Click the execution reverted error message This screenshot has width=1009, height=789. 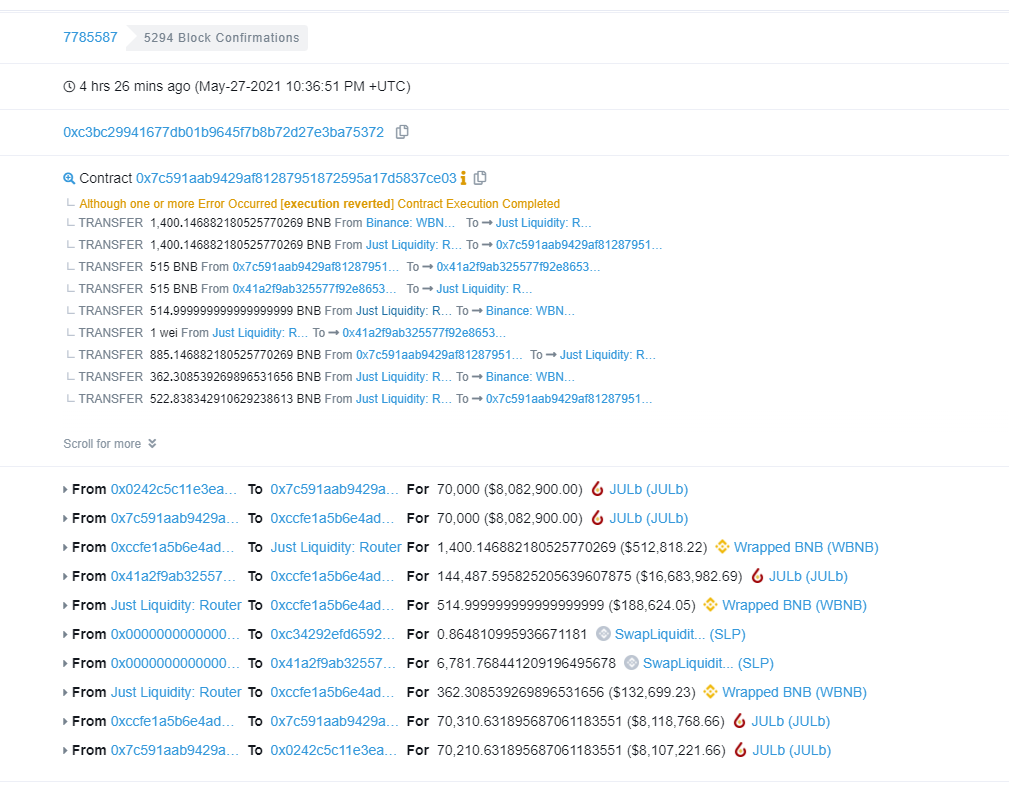(x=319, y=203)
